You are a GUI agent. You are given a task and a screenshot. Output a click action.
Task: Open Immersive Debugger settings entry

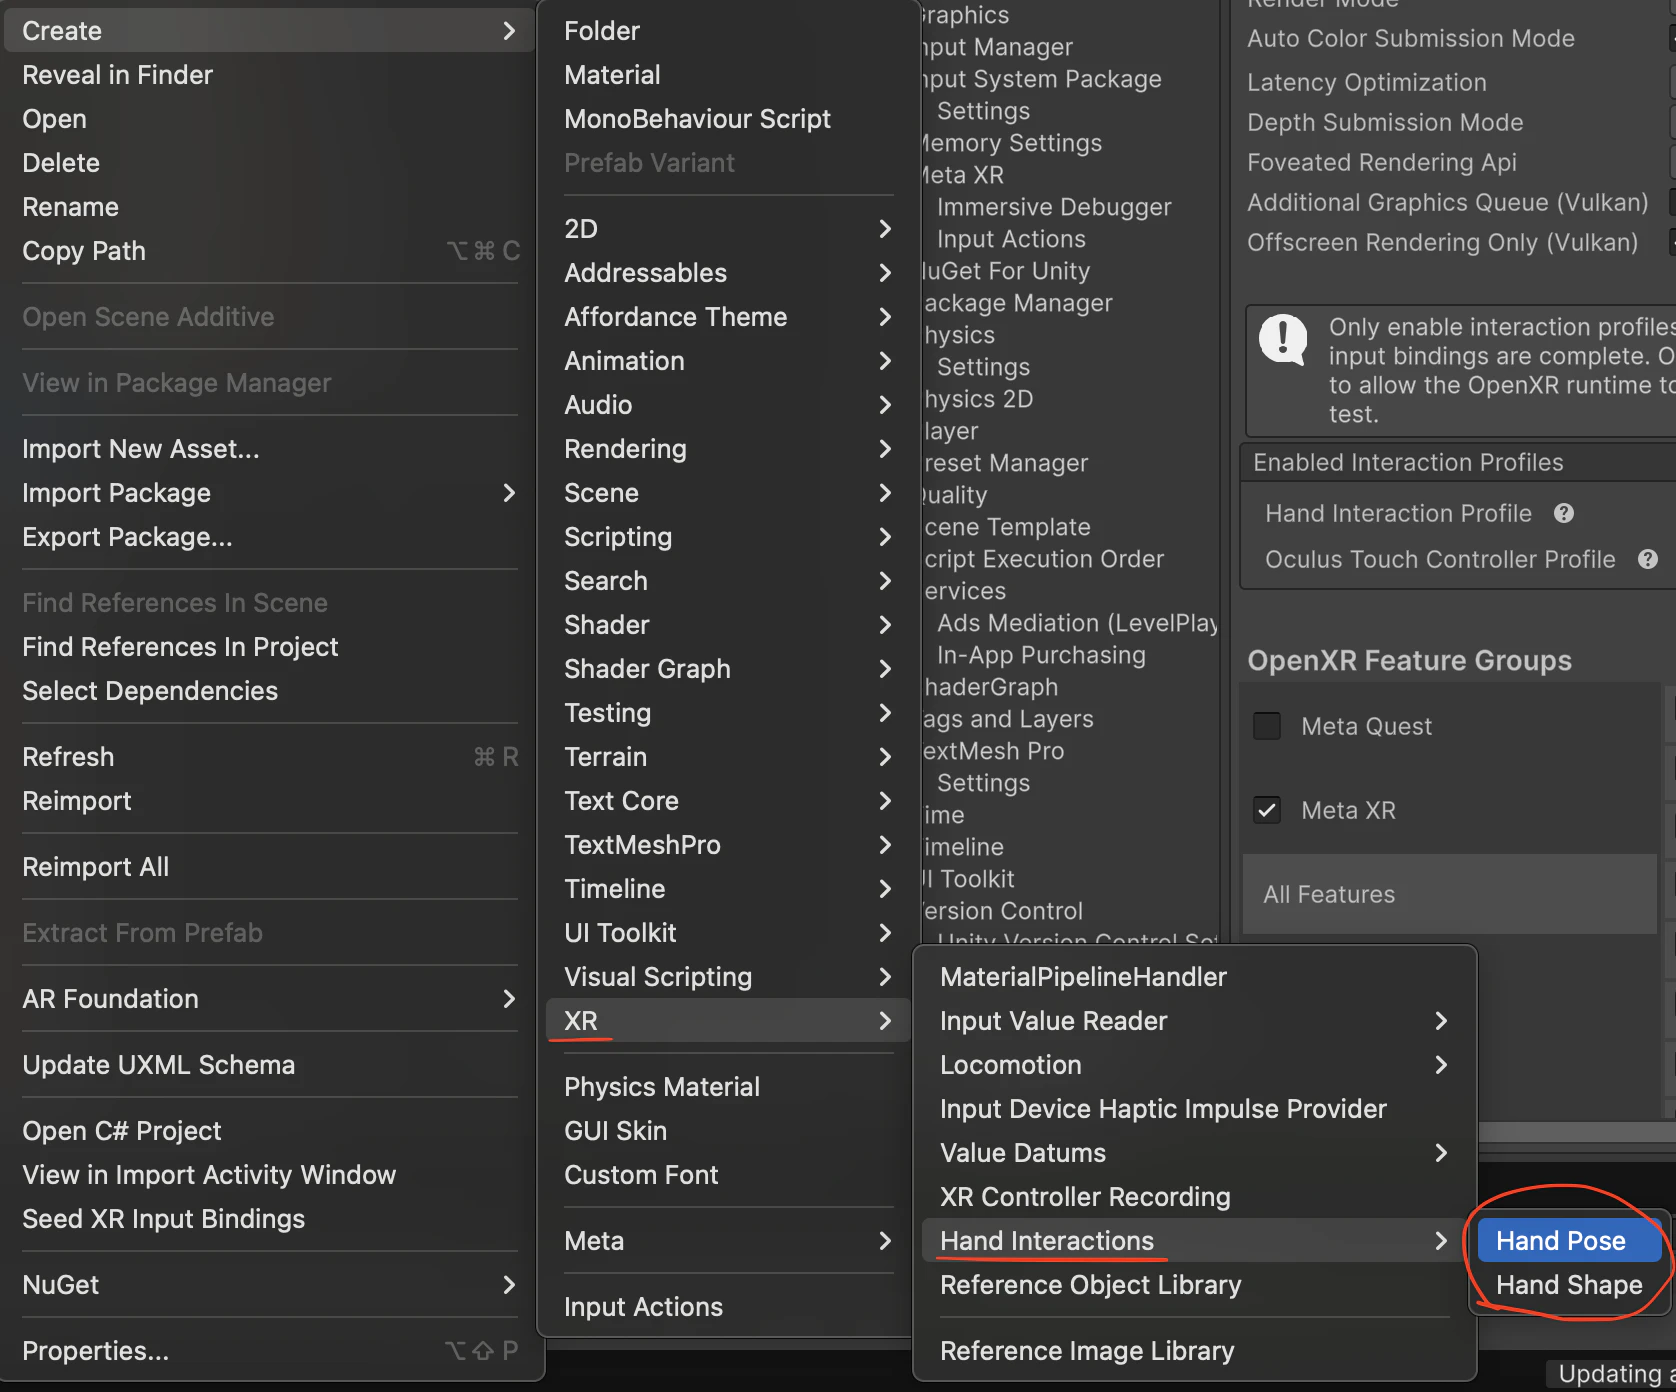(x=1054, y=207)
